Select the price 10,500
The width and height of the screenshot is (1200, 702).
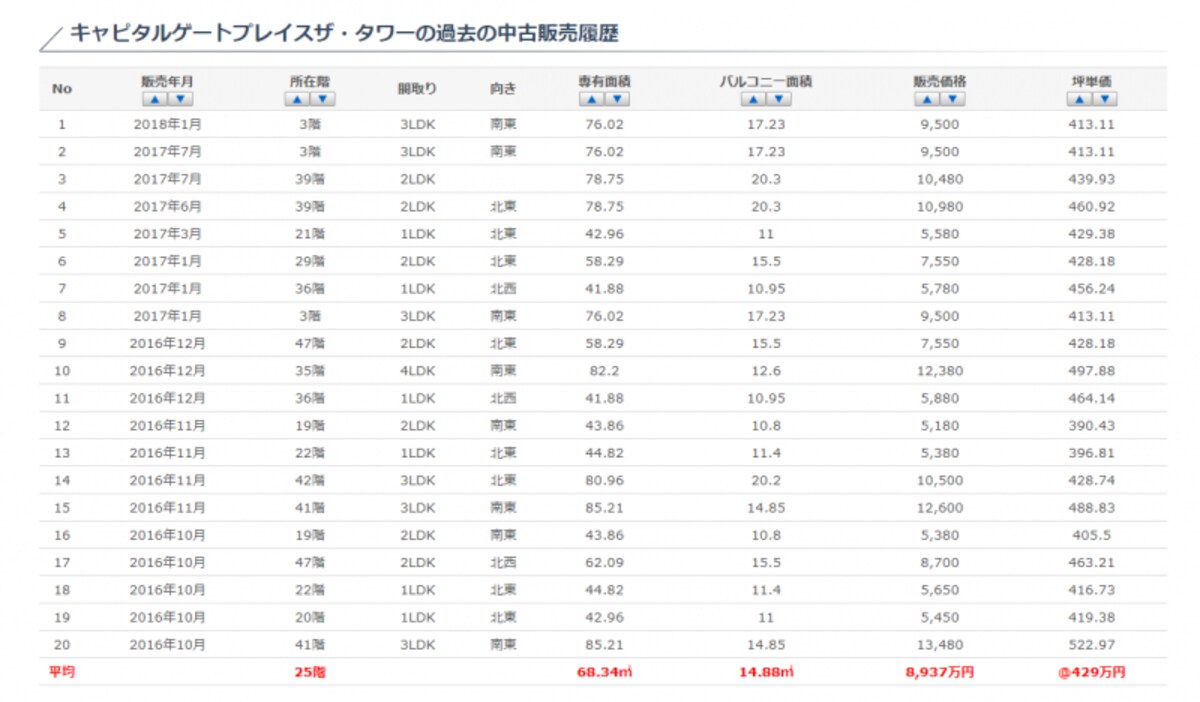click(939, 480)
